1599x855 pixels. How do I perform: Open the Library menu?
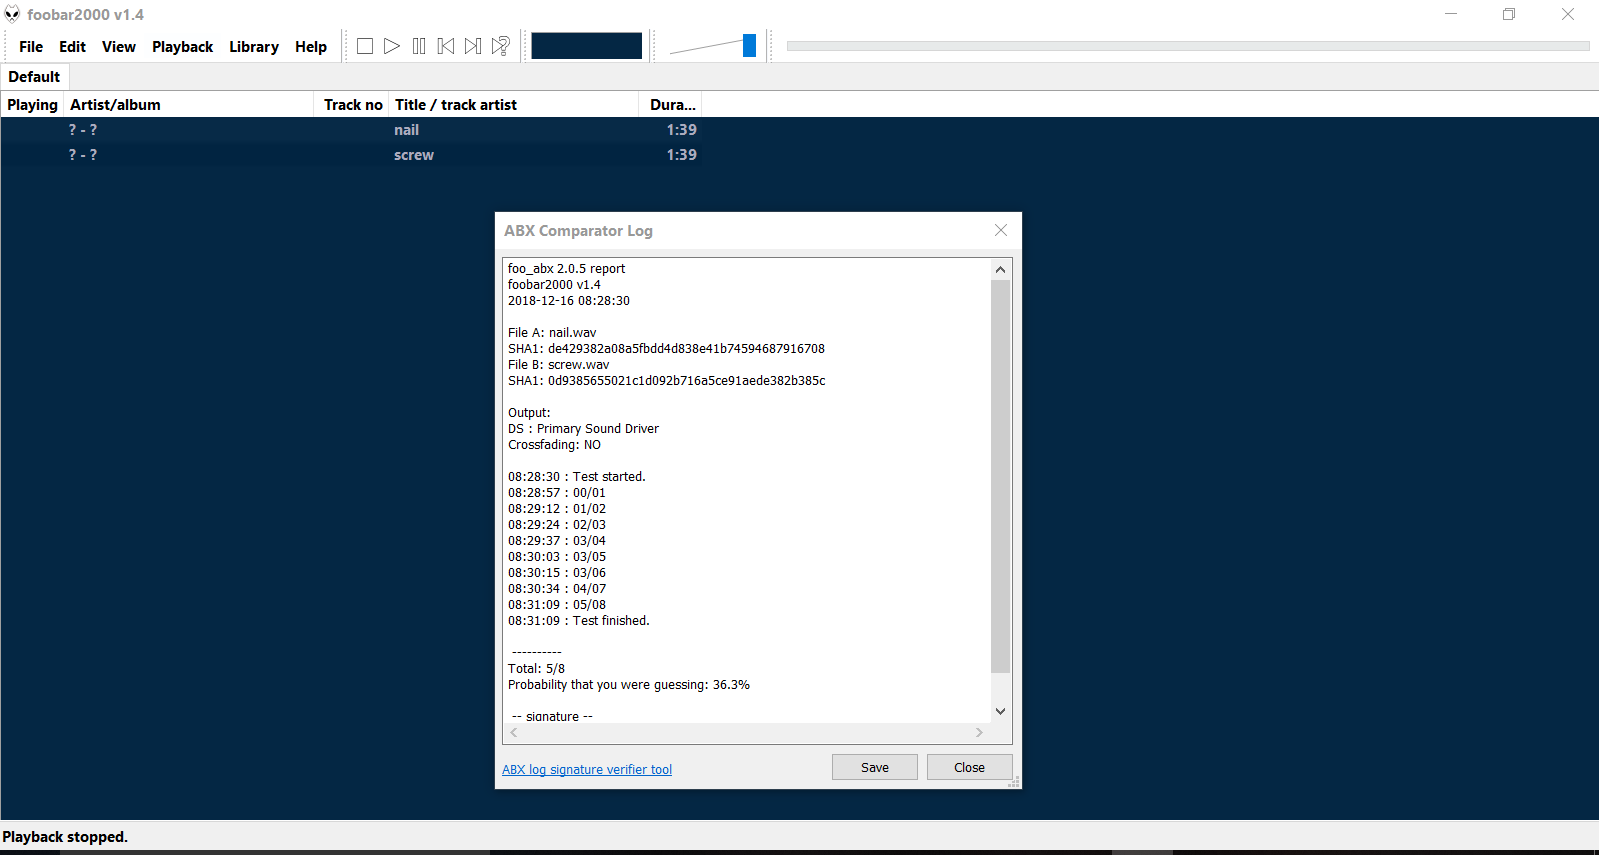(254, 47)
